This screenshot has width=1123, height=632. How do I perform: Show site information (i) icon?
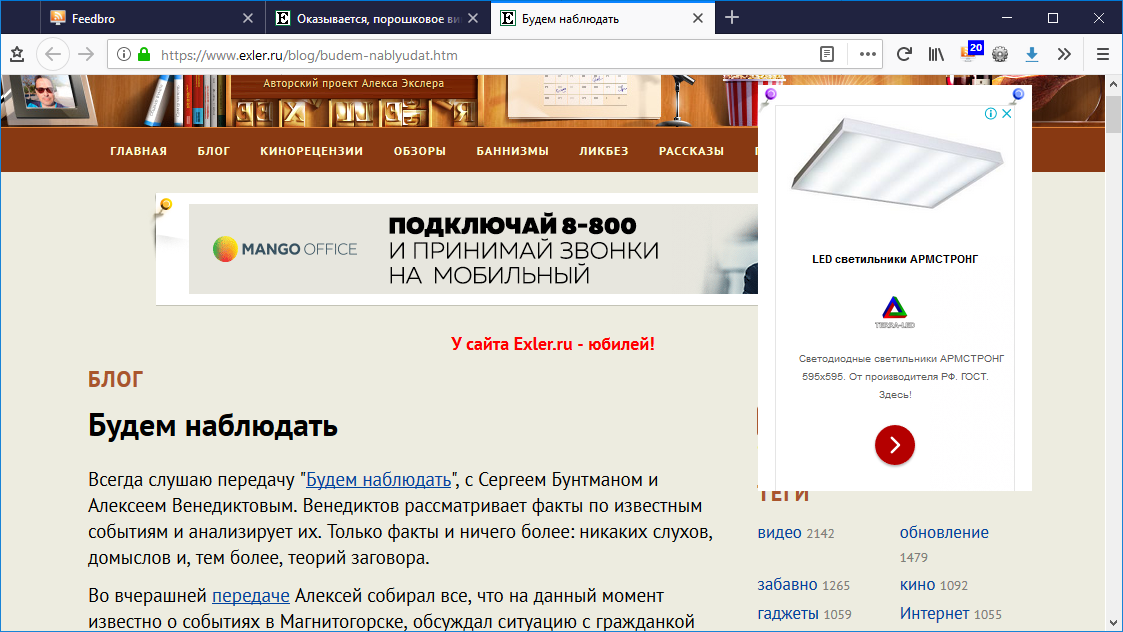(124, 54)
